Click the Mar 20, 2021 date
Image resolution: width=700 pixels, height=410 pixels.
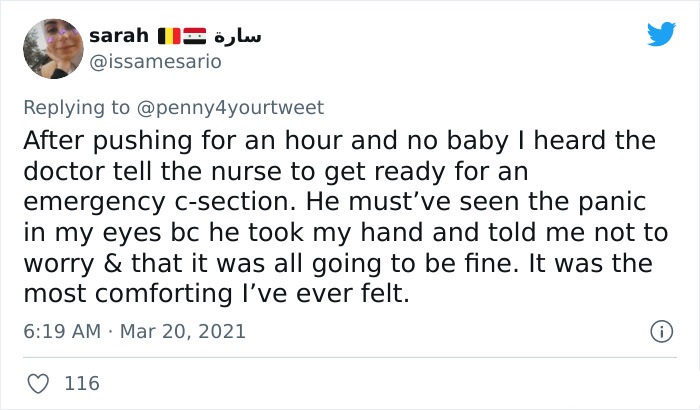pos(183,331)
